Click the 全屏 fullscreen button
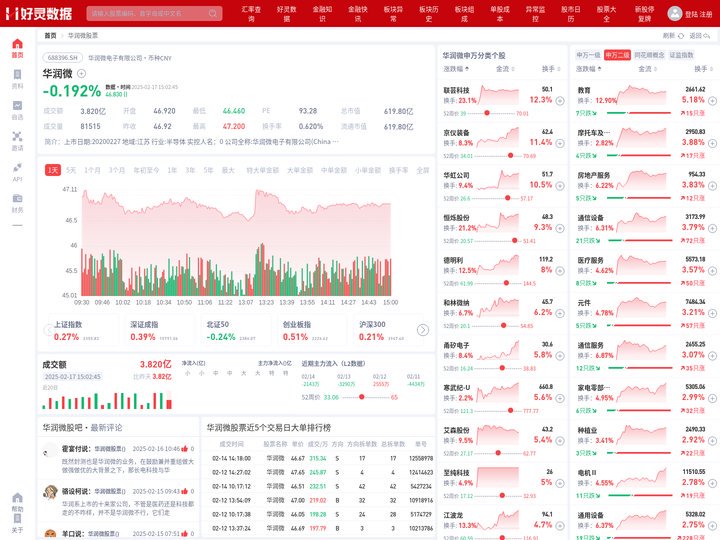 (422, 170)
